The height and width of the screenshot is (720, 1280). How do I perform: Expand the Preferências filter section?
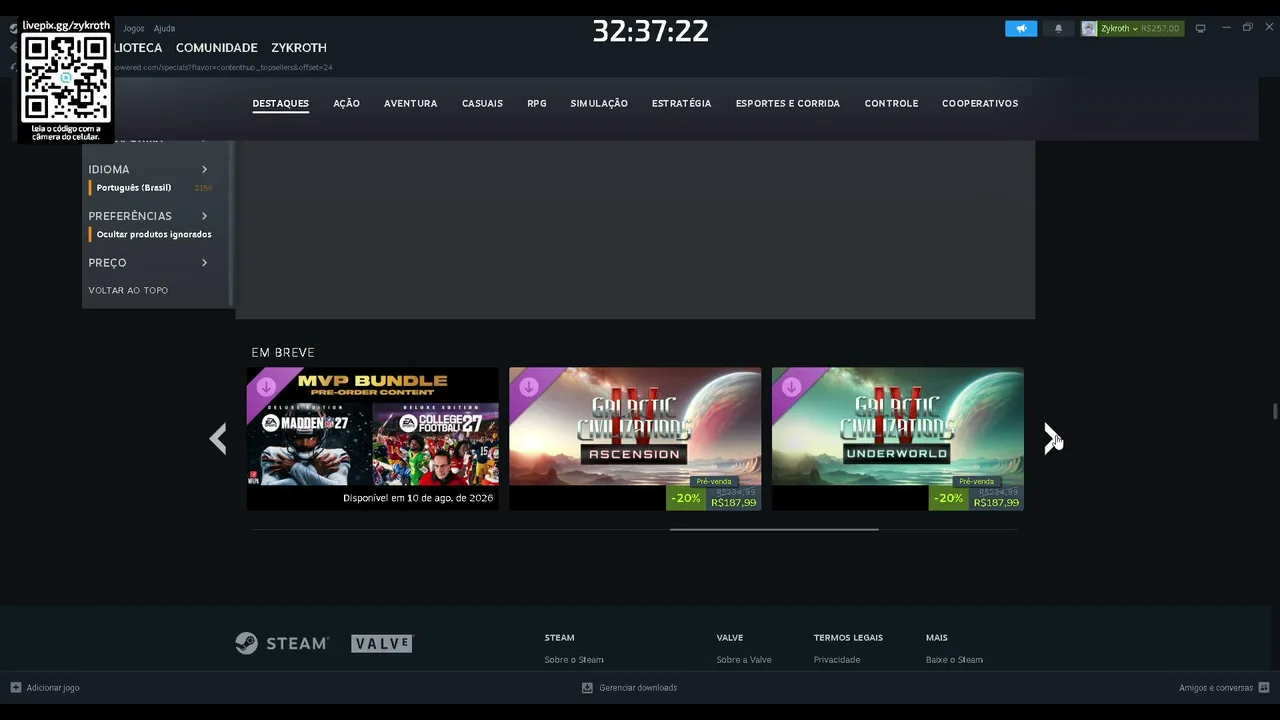(x=149, y=216)
